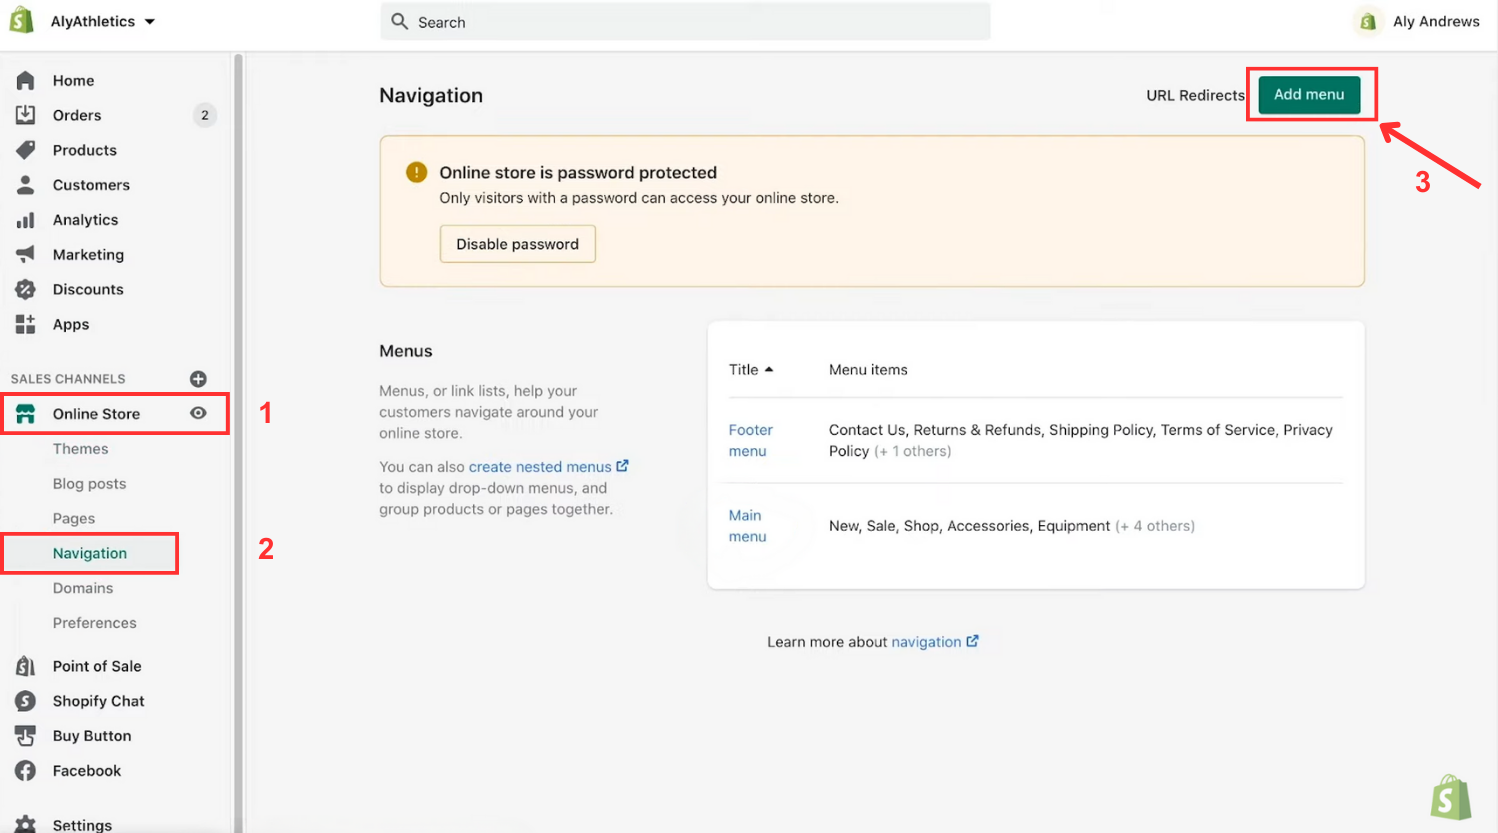Click the search magnifier icon
Image resolution: width=1498 pixels, height=833 pixels.
point(399,21)
